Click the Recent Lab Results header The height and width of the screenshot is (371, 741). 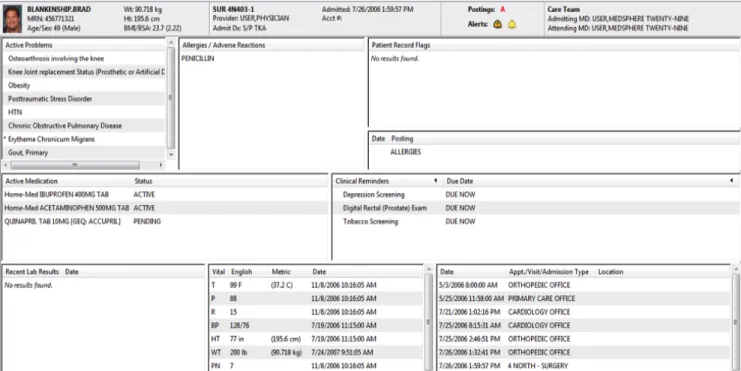click(32, 272)
